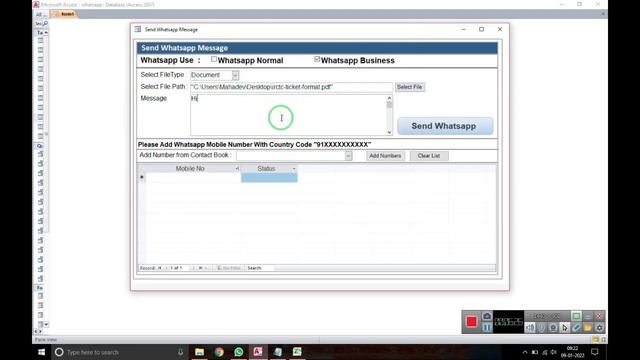This screenshot has width=640, height=360.
Task: Switch to Access in the taskbar
Action: (x=258, y=352)
